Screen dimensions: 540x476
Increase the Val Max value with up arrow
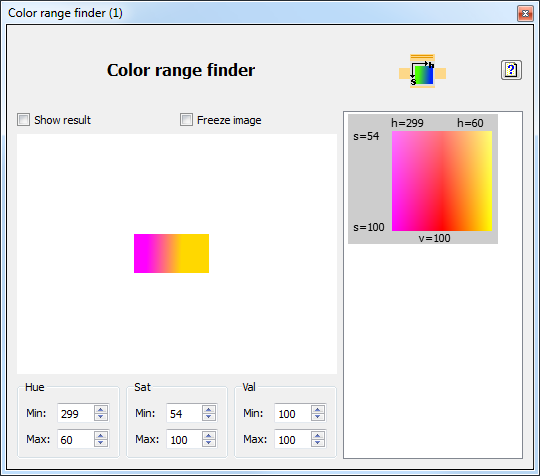(x=318, y=435)
